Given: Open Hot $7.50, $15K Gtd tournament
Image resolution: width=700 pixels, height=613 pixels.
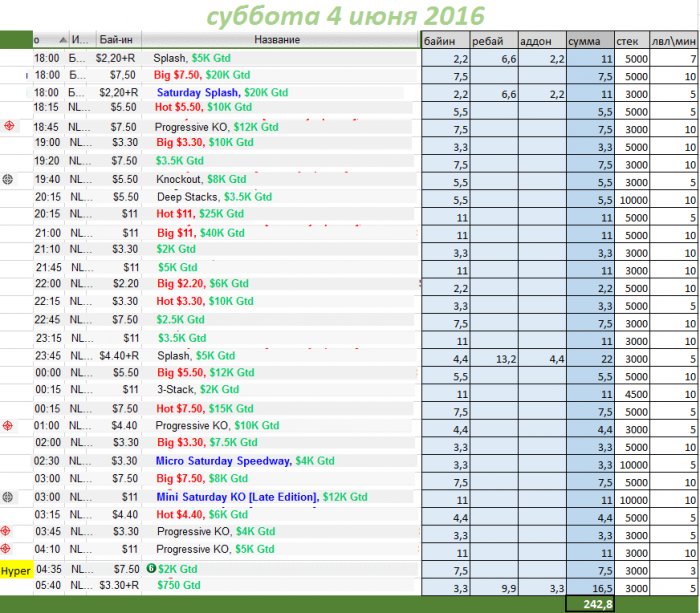Looking at the screenshot, I should 205,409.
